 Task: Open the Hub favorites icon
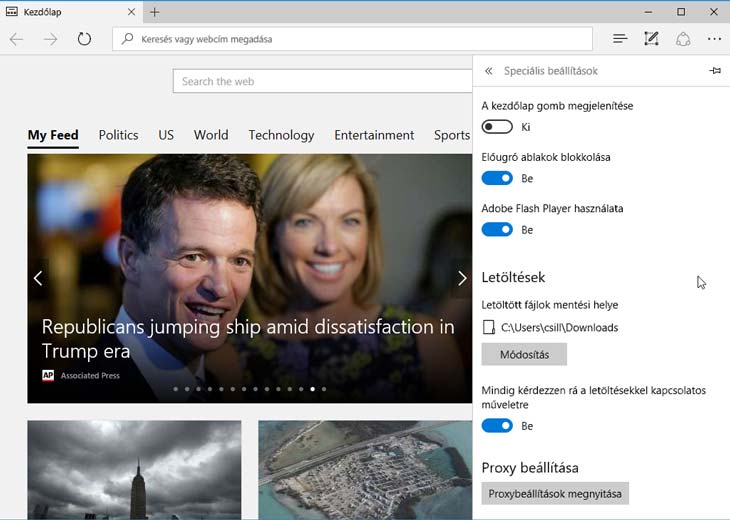[x=620, y=39]
